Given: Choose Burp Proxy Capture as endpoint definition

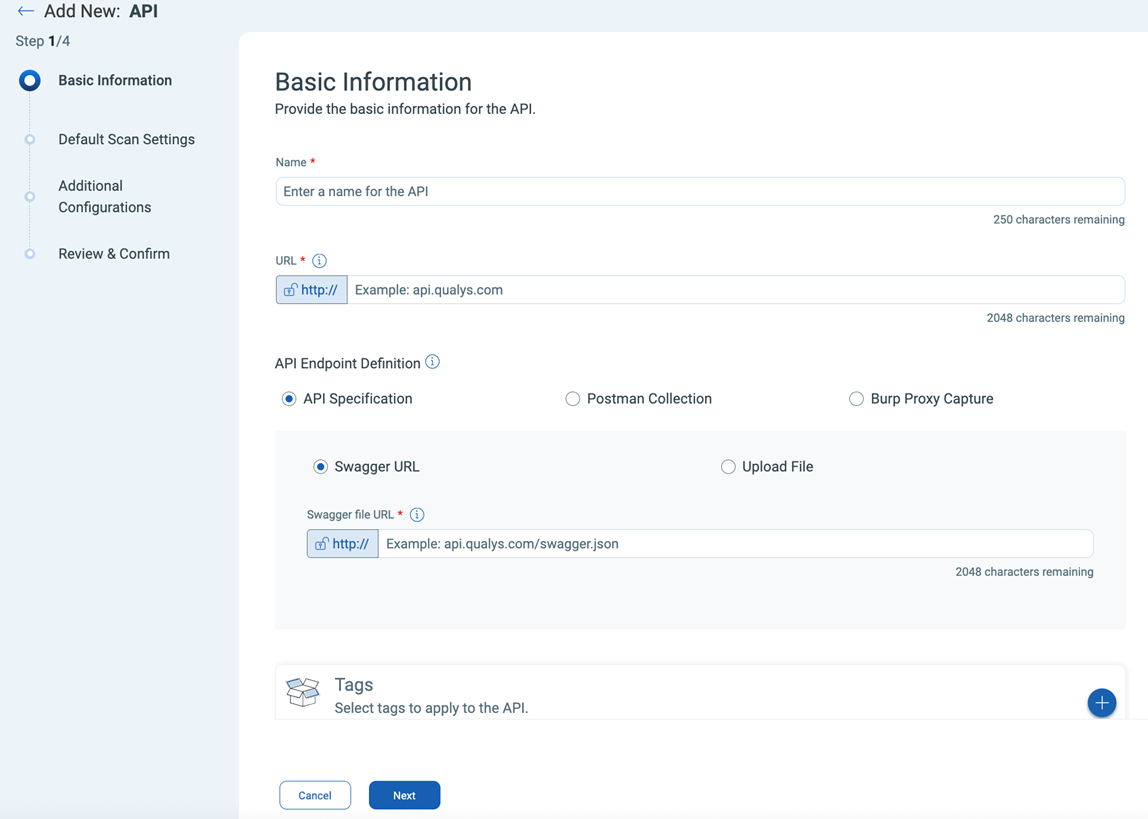Looking at the screenshot, I should click(856, 398).
